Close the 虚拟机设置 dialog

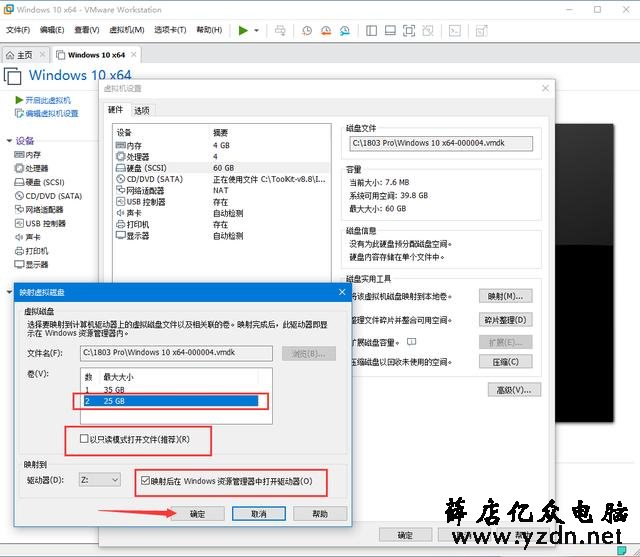pos(545,88)
